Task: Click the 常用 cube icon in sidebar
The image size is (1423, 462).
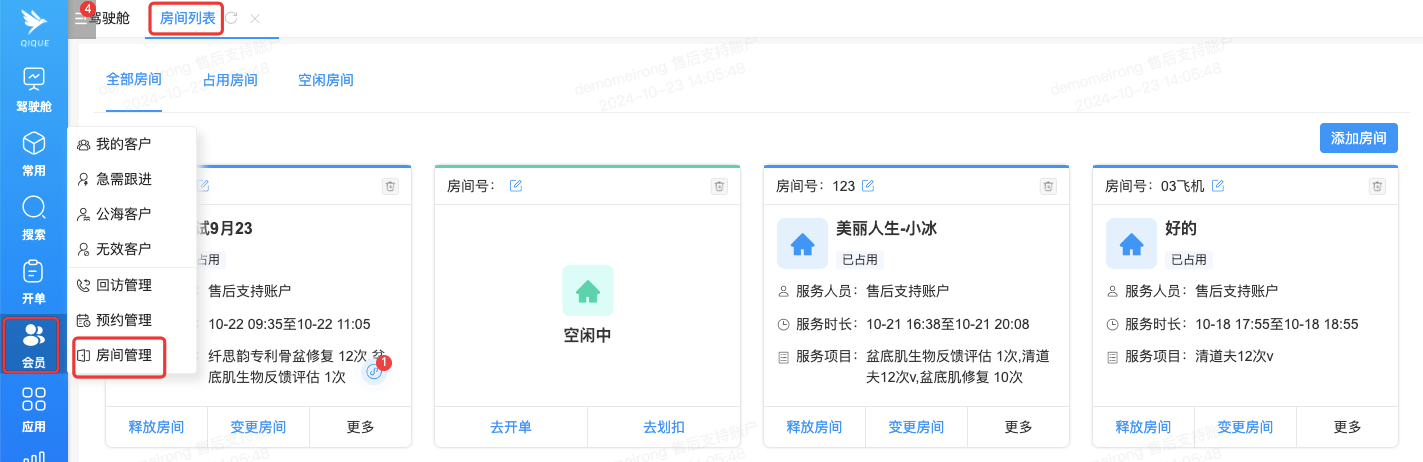Action: tap(34, 143)
